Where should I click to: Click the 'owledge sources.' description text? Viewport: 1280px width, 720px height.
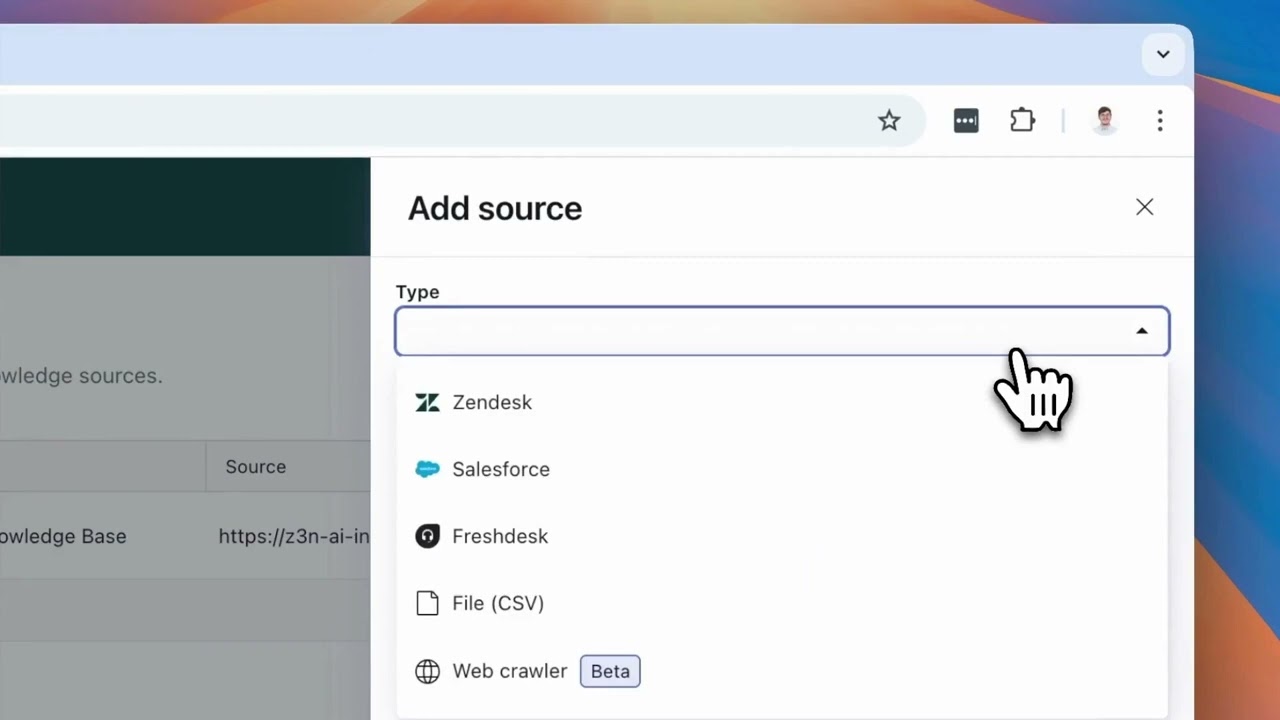[81, 376]
